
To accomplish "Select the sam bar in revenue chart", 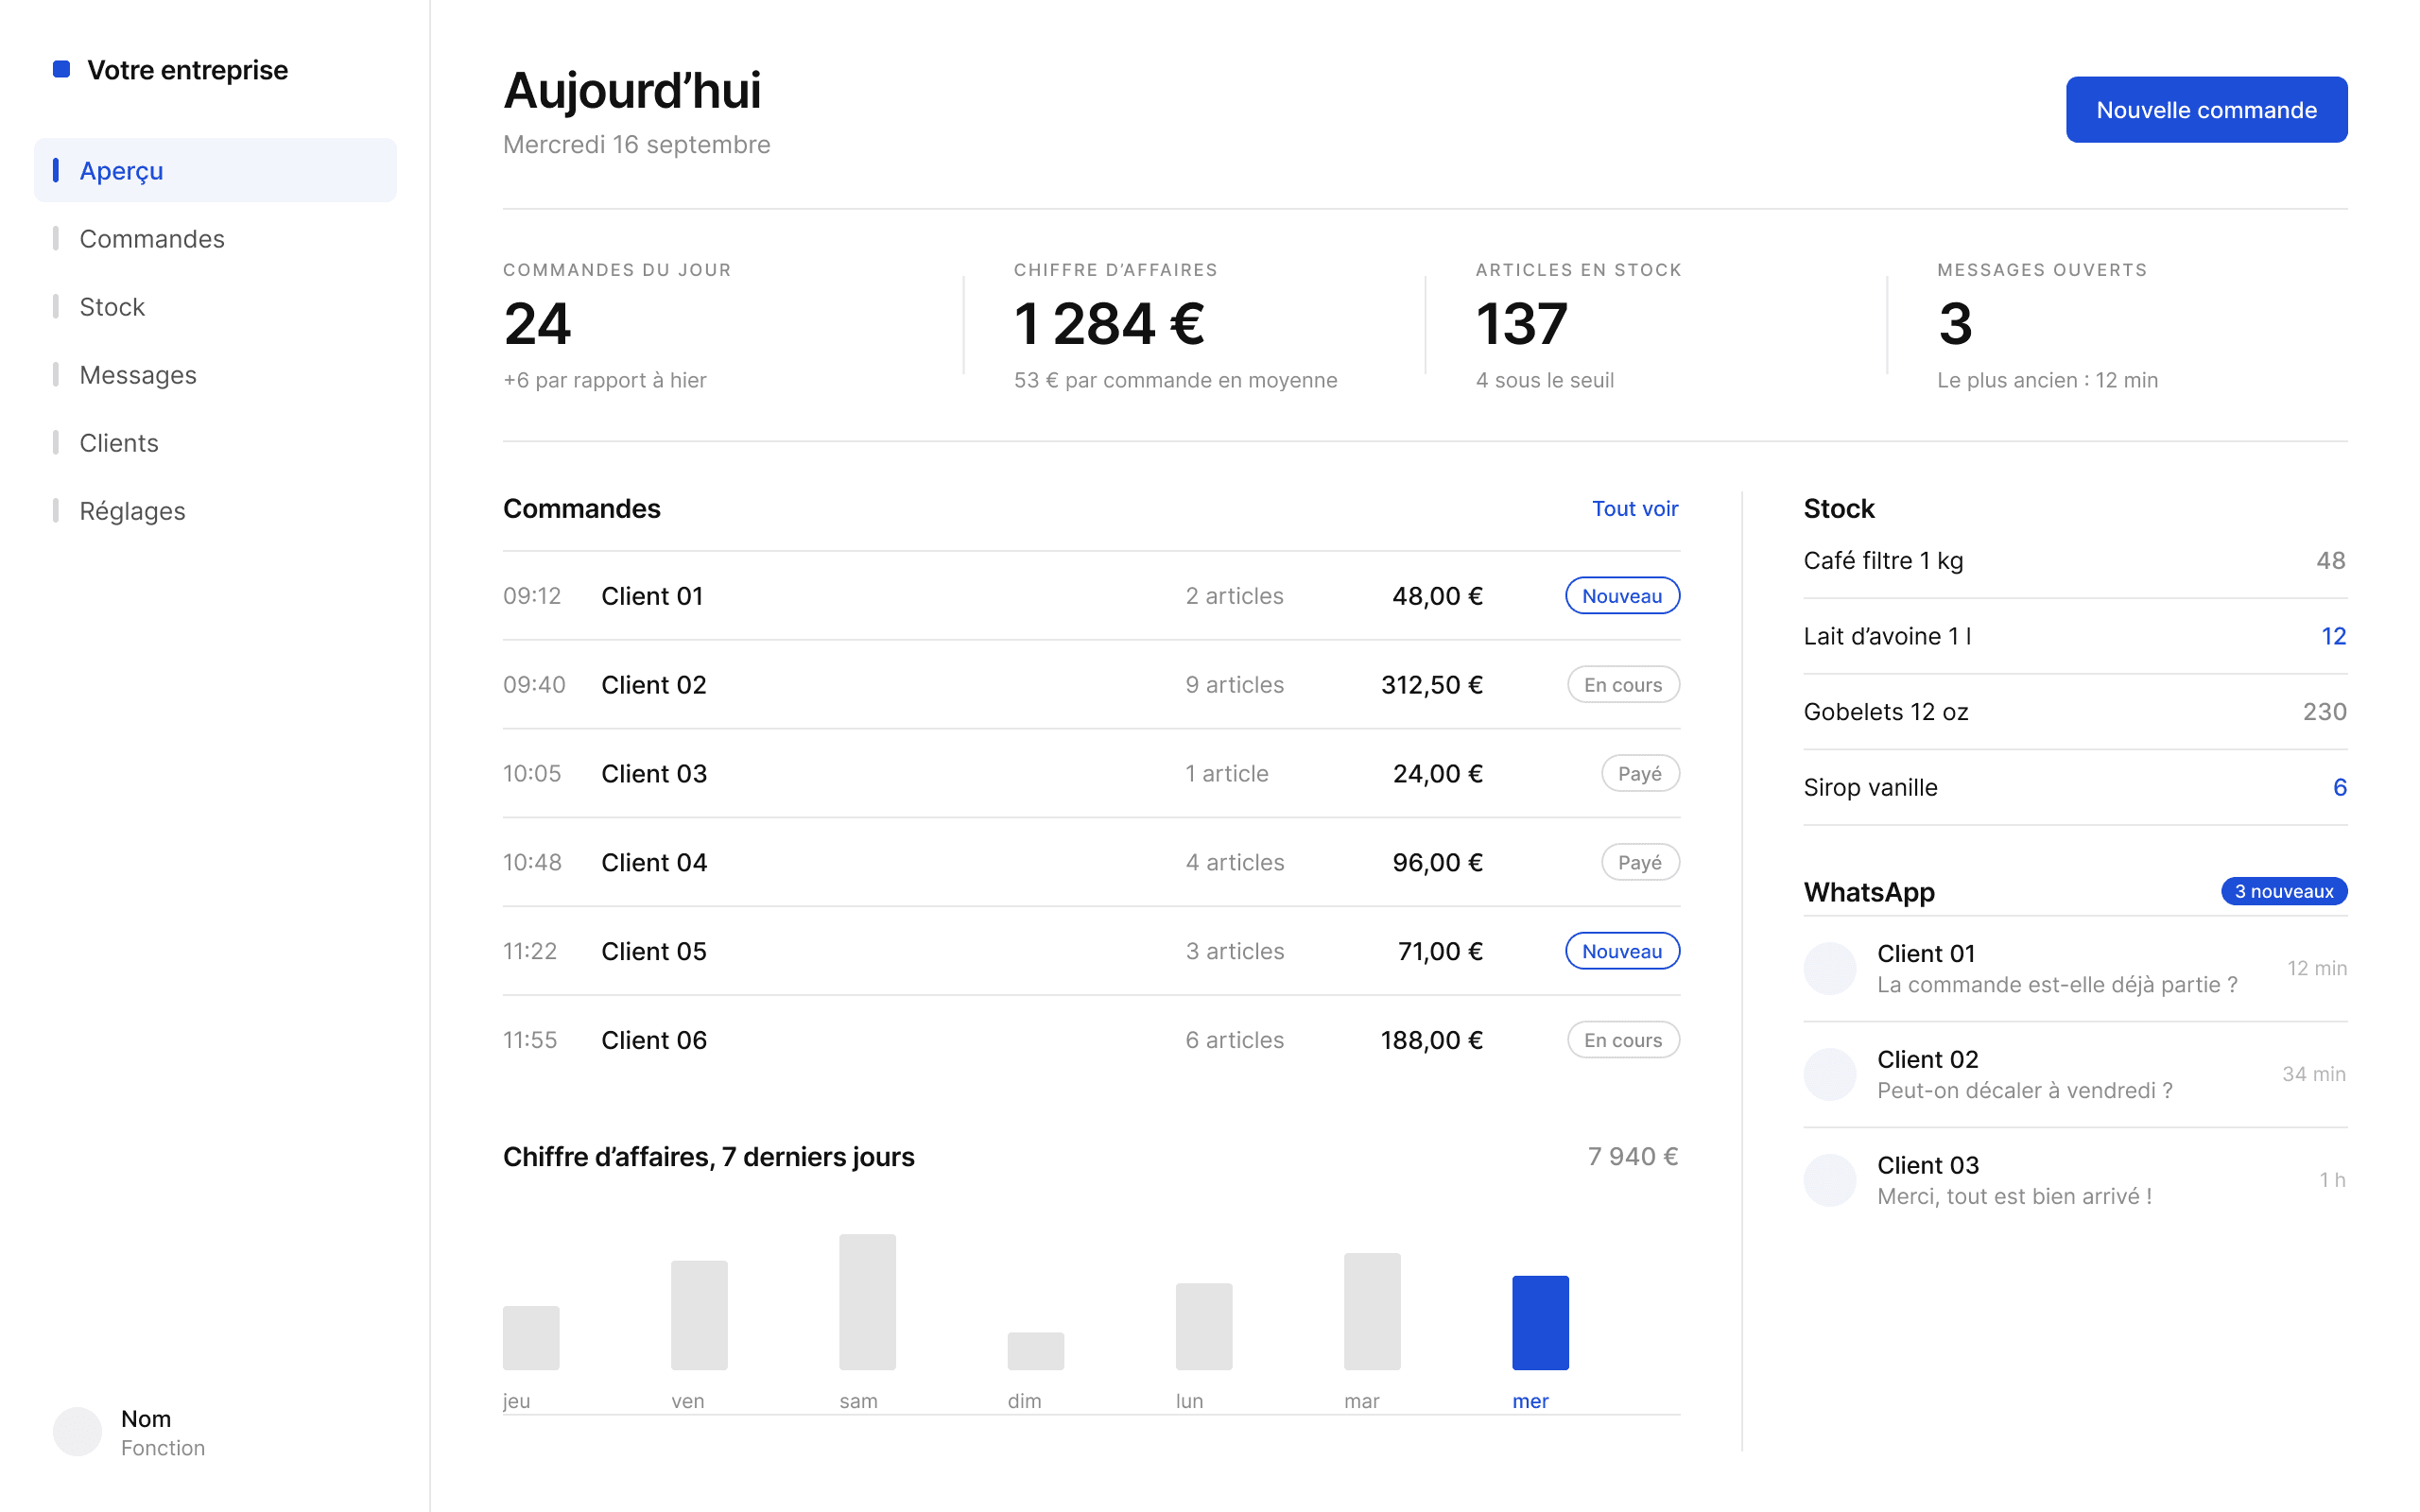I will (x=867, y=1302).
